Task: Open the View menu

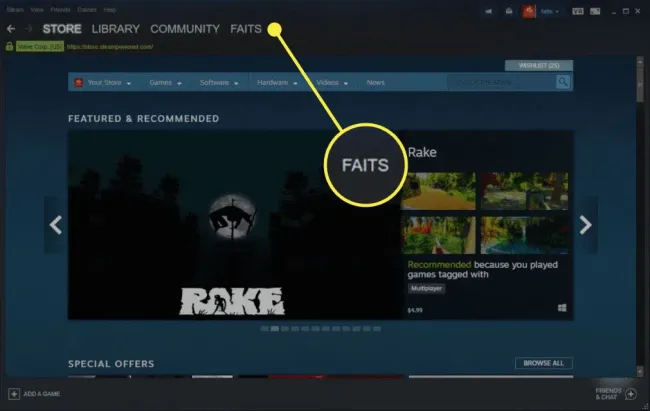Action: (37, 10)
